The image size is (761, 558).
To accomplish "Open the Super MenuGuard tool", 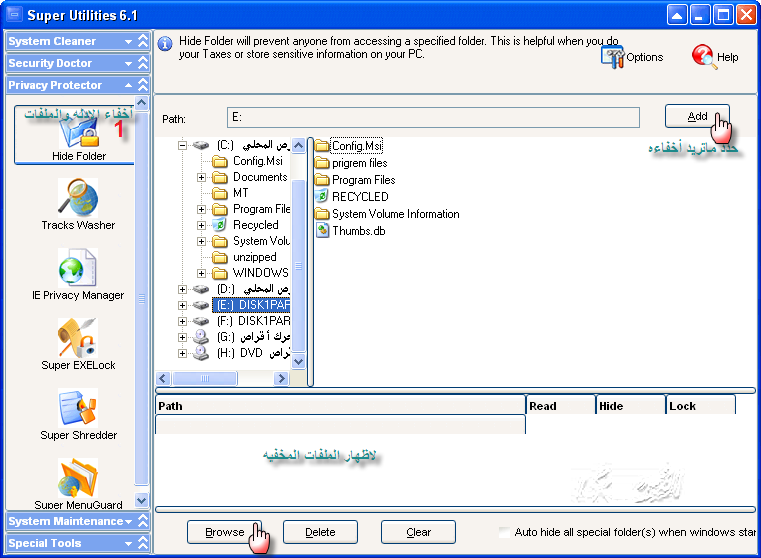I will pos(78,483).
